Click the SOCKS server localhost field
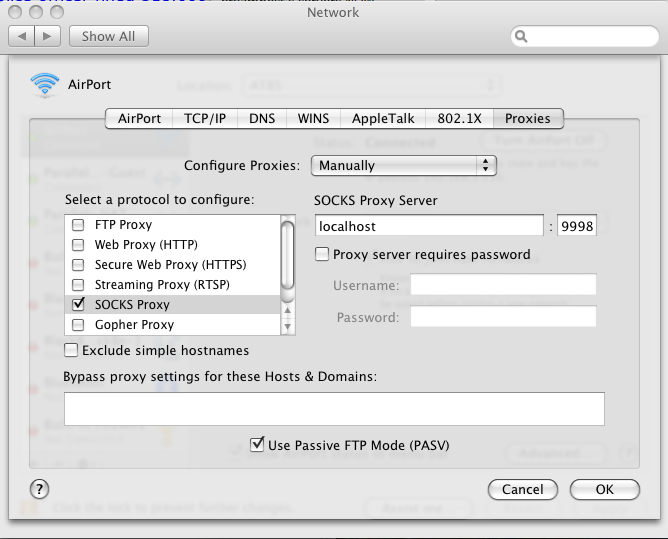Image resolution: width=668 pixels, height=539 pixels. (x=429, y=225)
